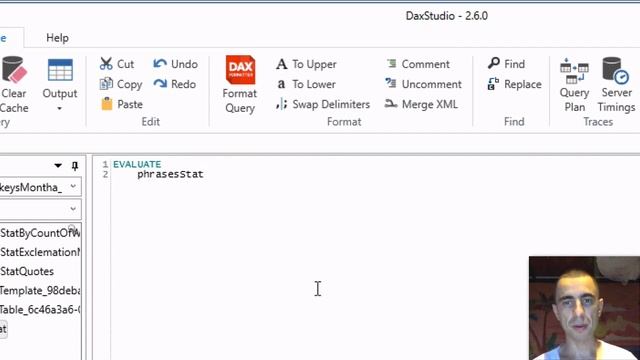This screenshot has width=640, height=360.
Task: Click the Redo arrow icon
Action: pyautogui.click(x=160, y=84)
